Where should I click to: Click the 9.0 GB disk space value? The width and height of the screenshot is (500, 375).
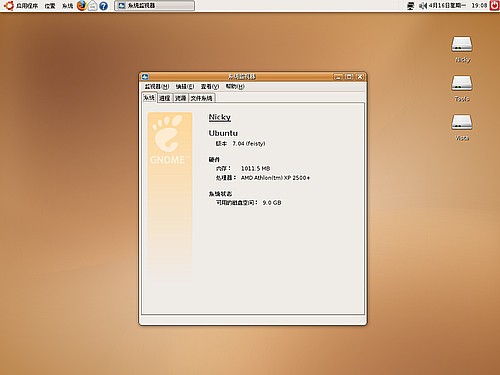[272, 203]
